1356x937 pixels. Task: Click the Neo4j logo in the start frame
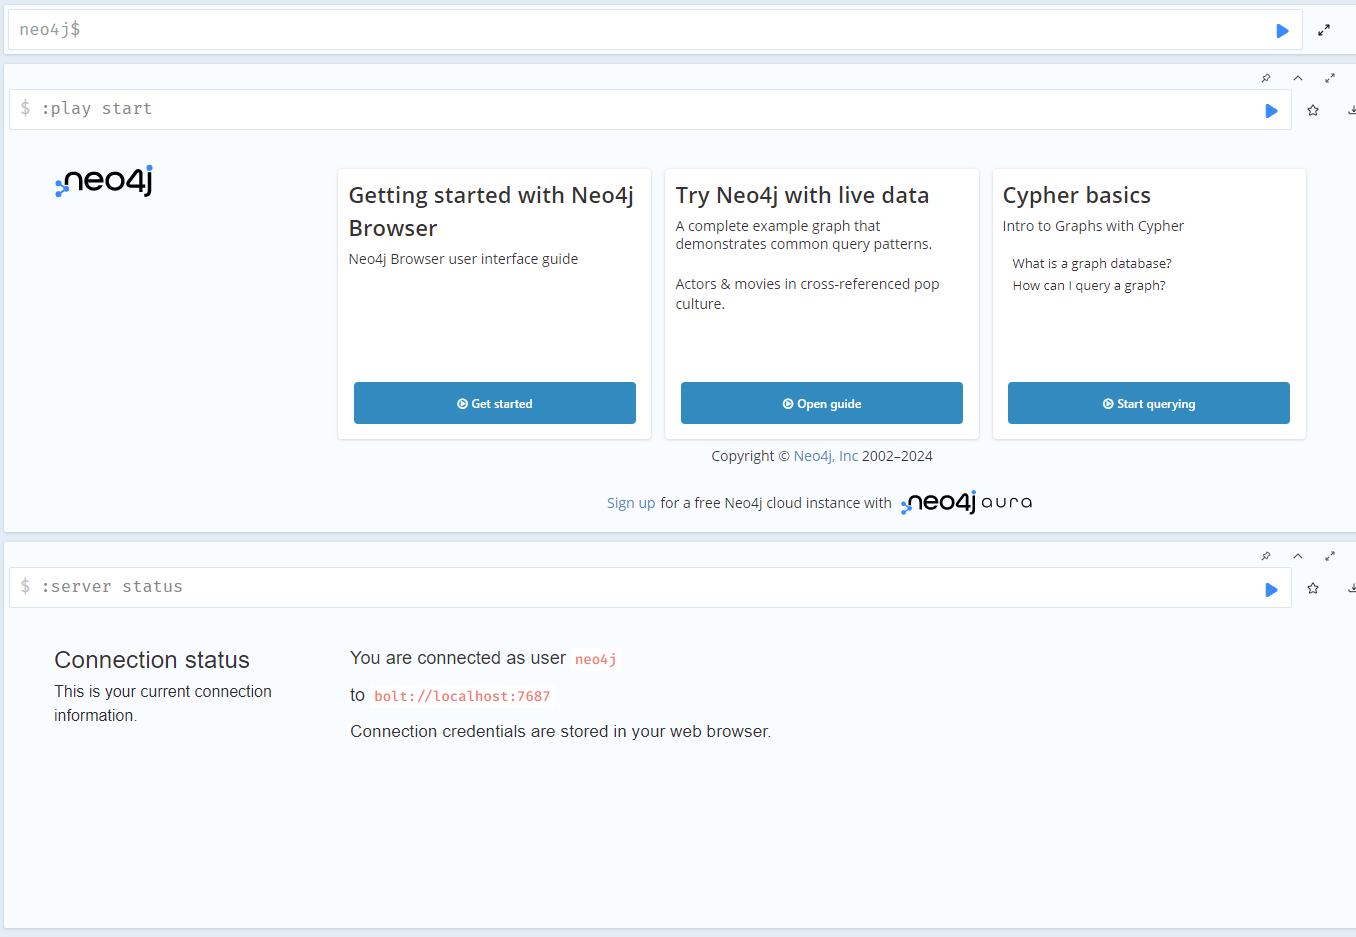click(104, 181)
